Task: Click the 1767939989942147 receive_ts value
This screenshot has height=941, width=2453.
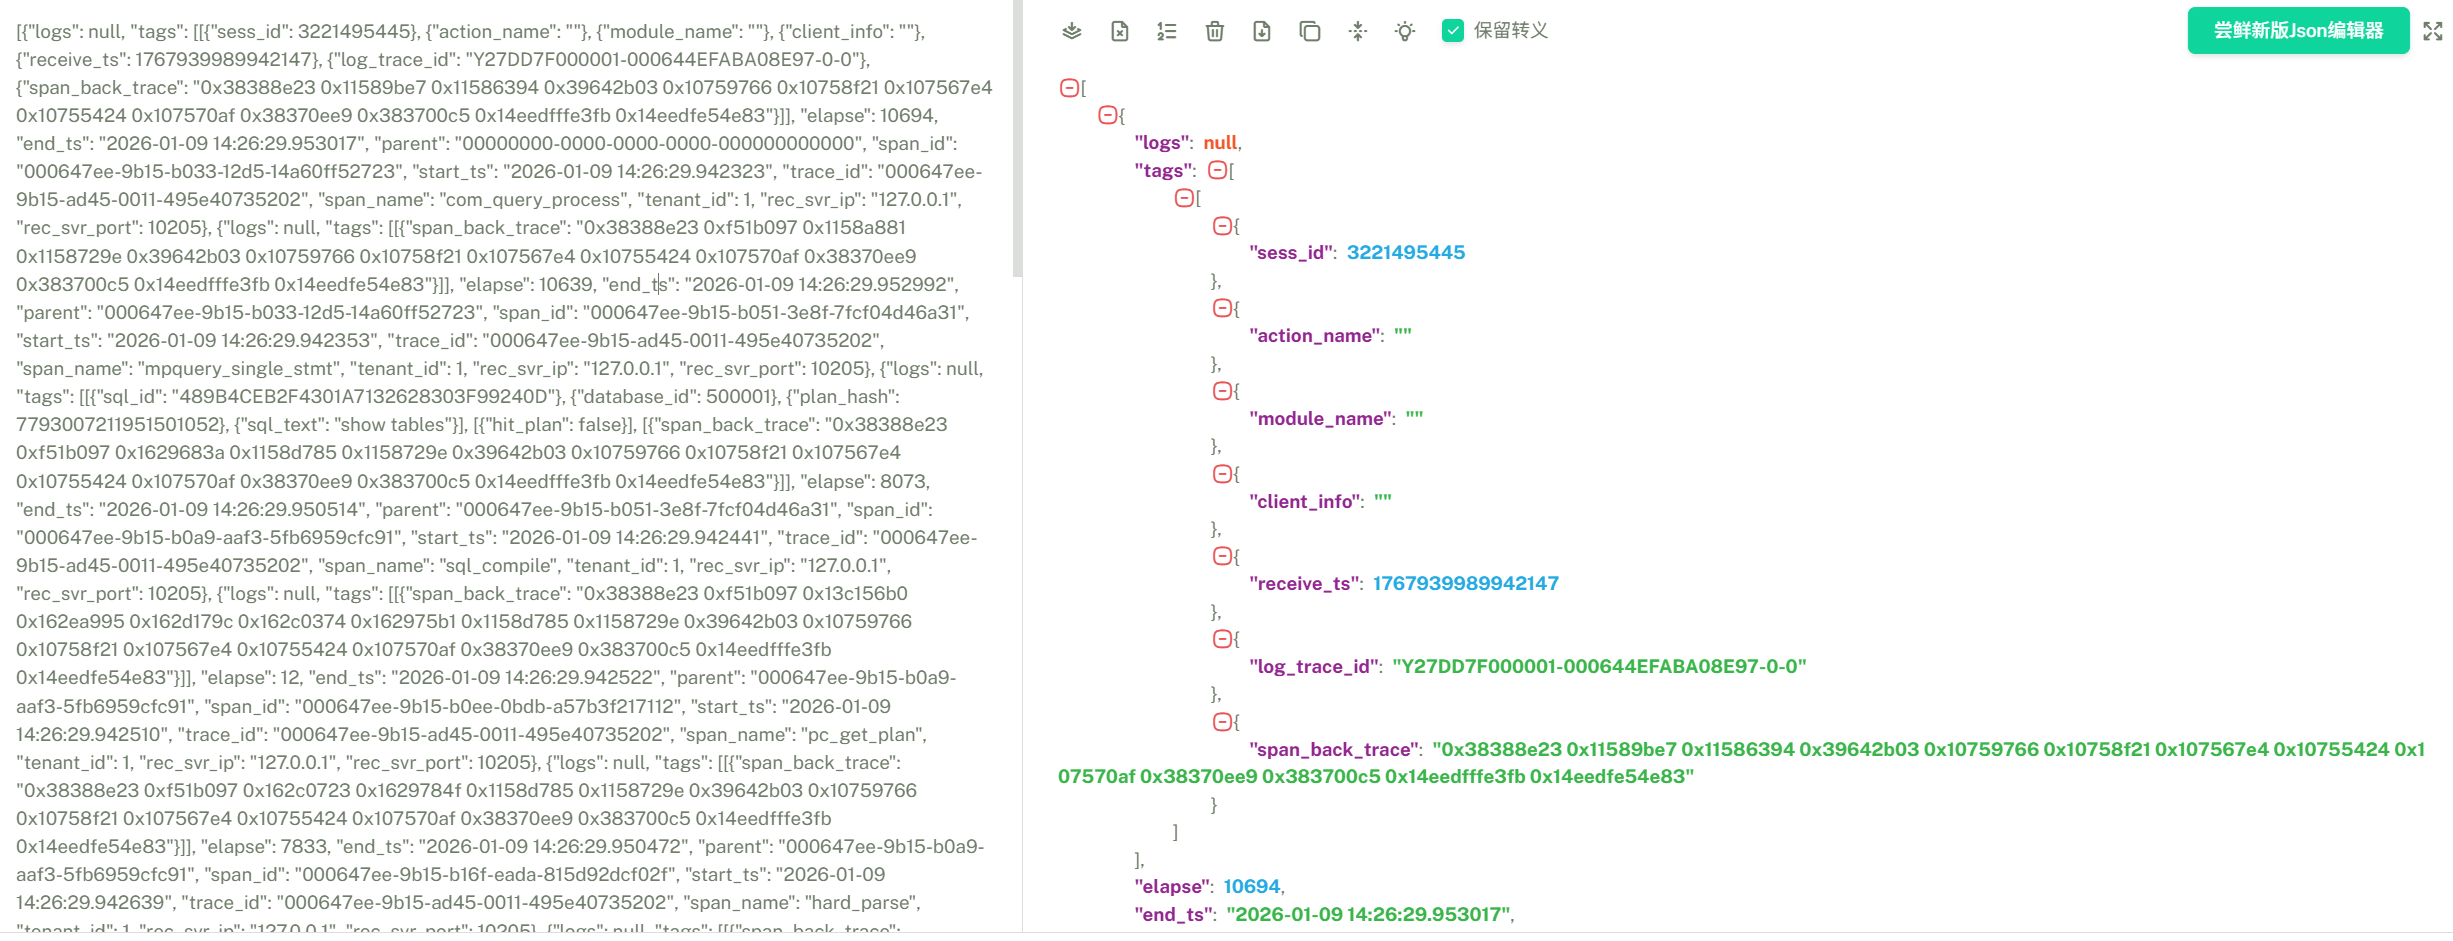Action: pyautogui.click(x=1465, y=584)
